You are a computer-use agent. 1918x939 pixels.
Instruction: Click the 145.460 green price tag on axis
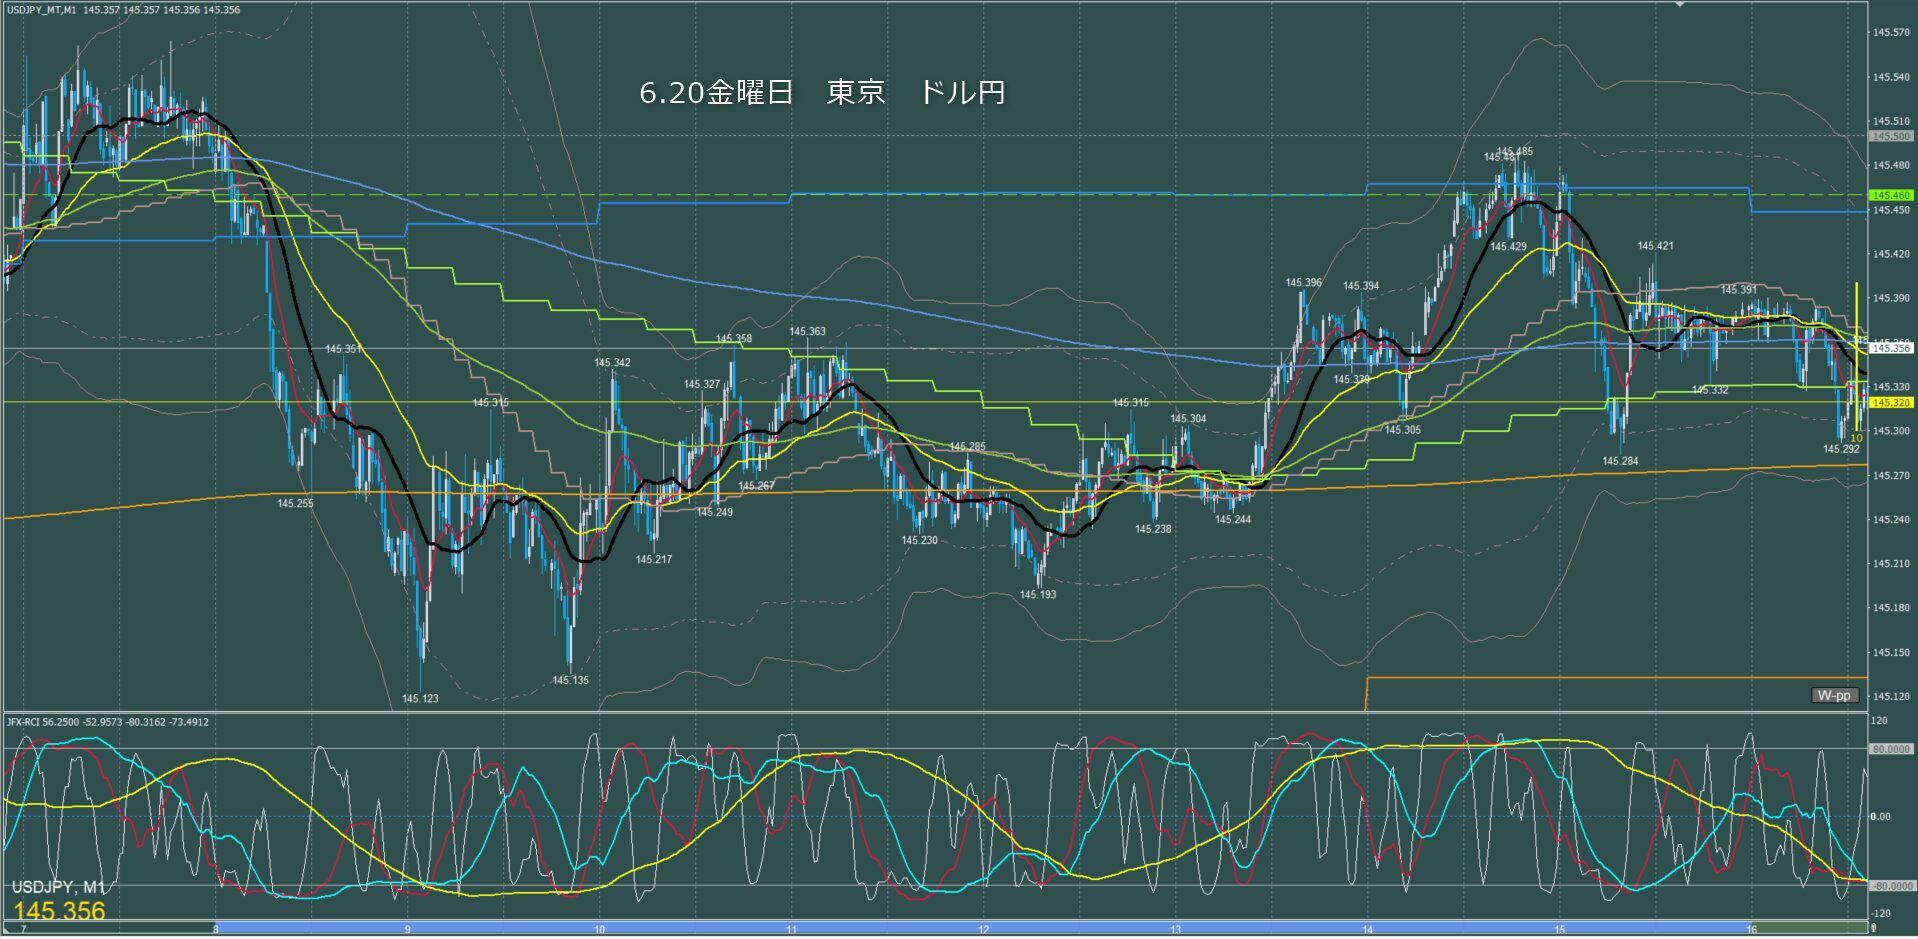tap(1891, 195)
